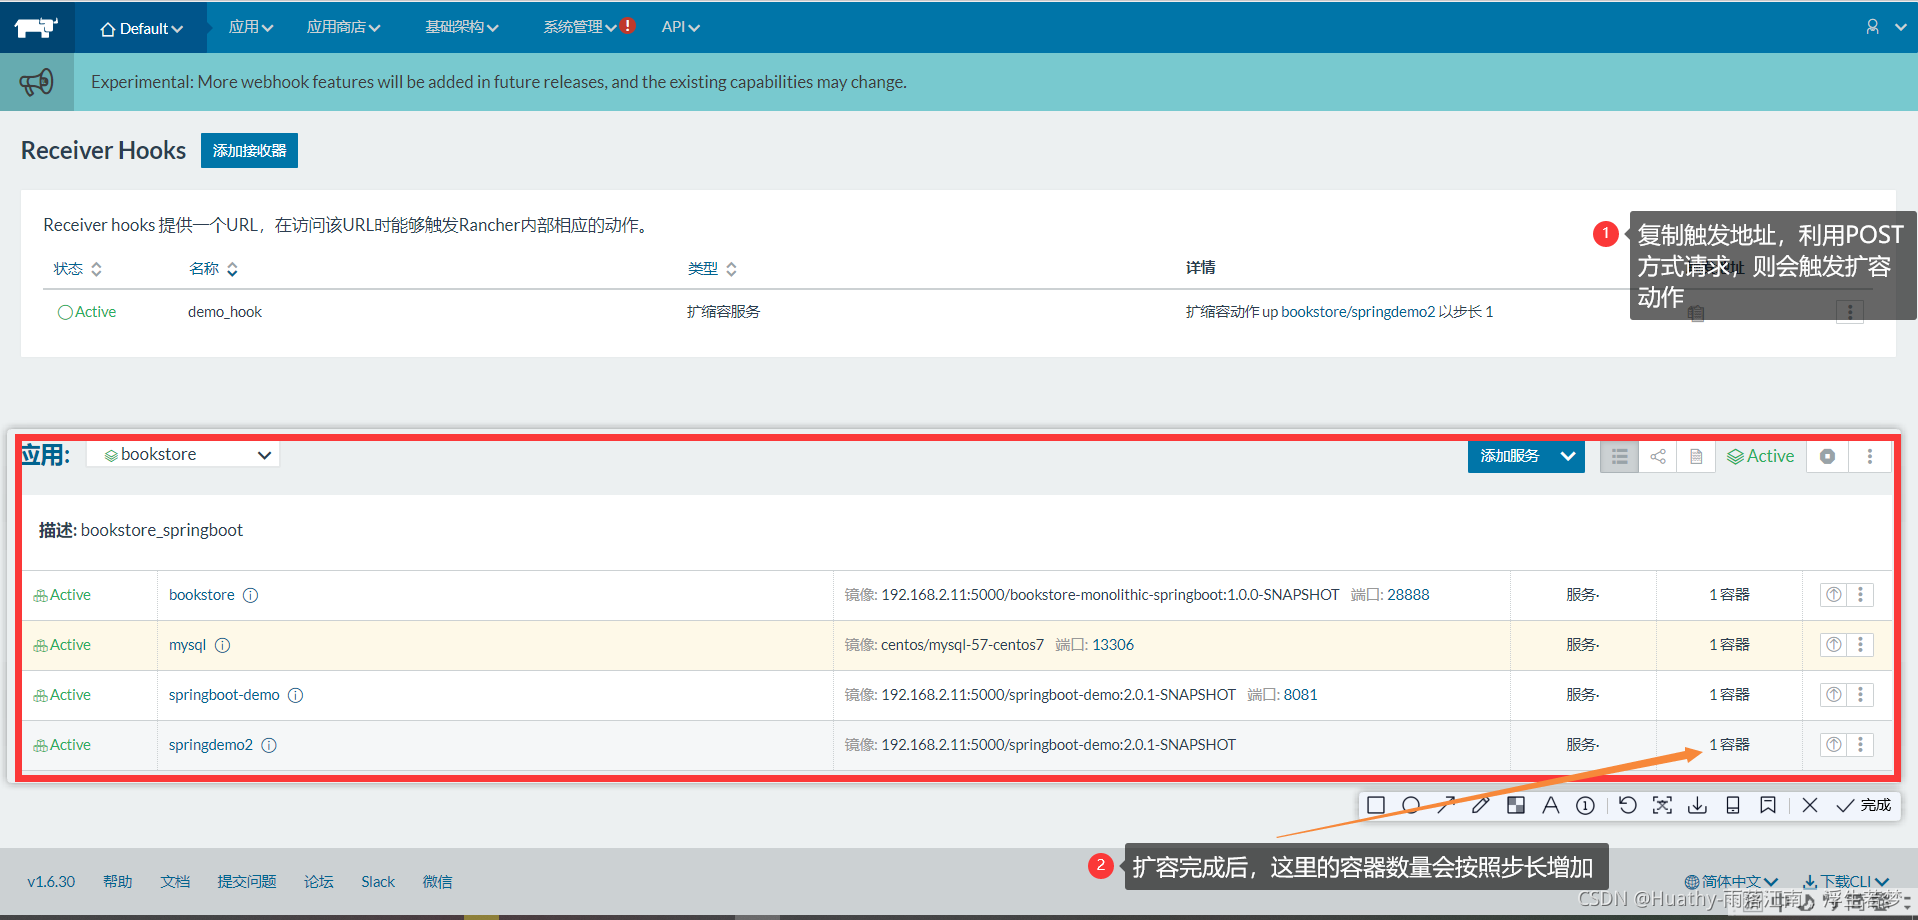Viewport: 1918px width, 920px height.
Task: Select the pencil tool in screenshot toolbar
Action: click(x=1481, y=805)
